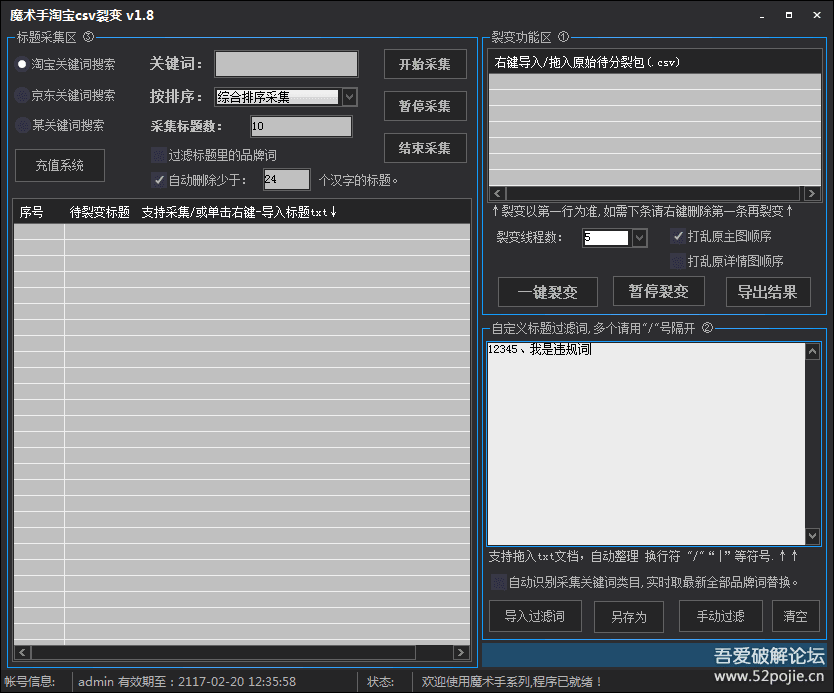Click 暂停采集 button
The image size is (834, 693).
coord(425,106)
